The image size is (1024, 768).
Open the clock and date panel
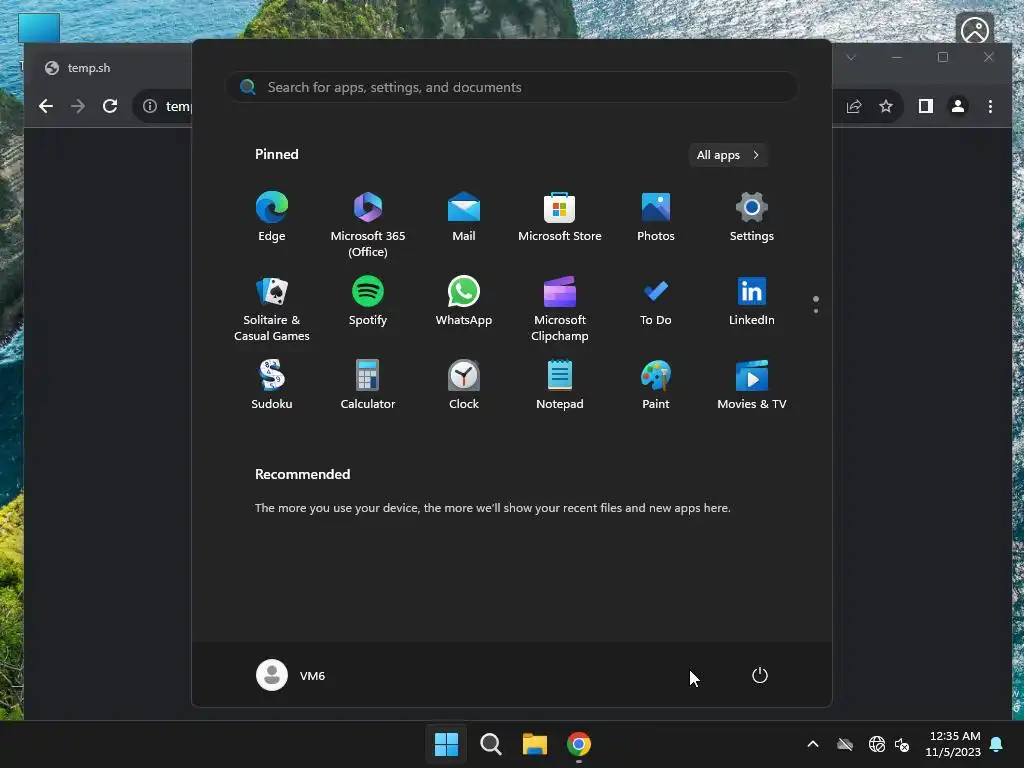953,744
